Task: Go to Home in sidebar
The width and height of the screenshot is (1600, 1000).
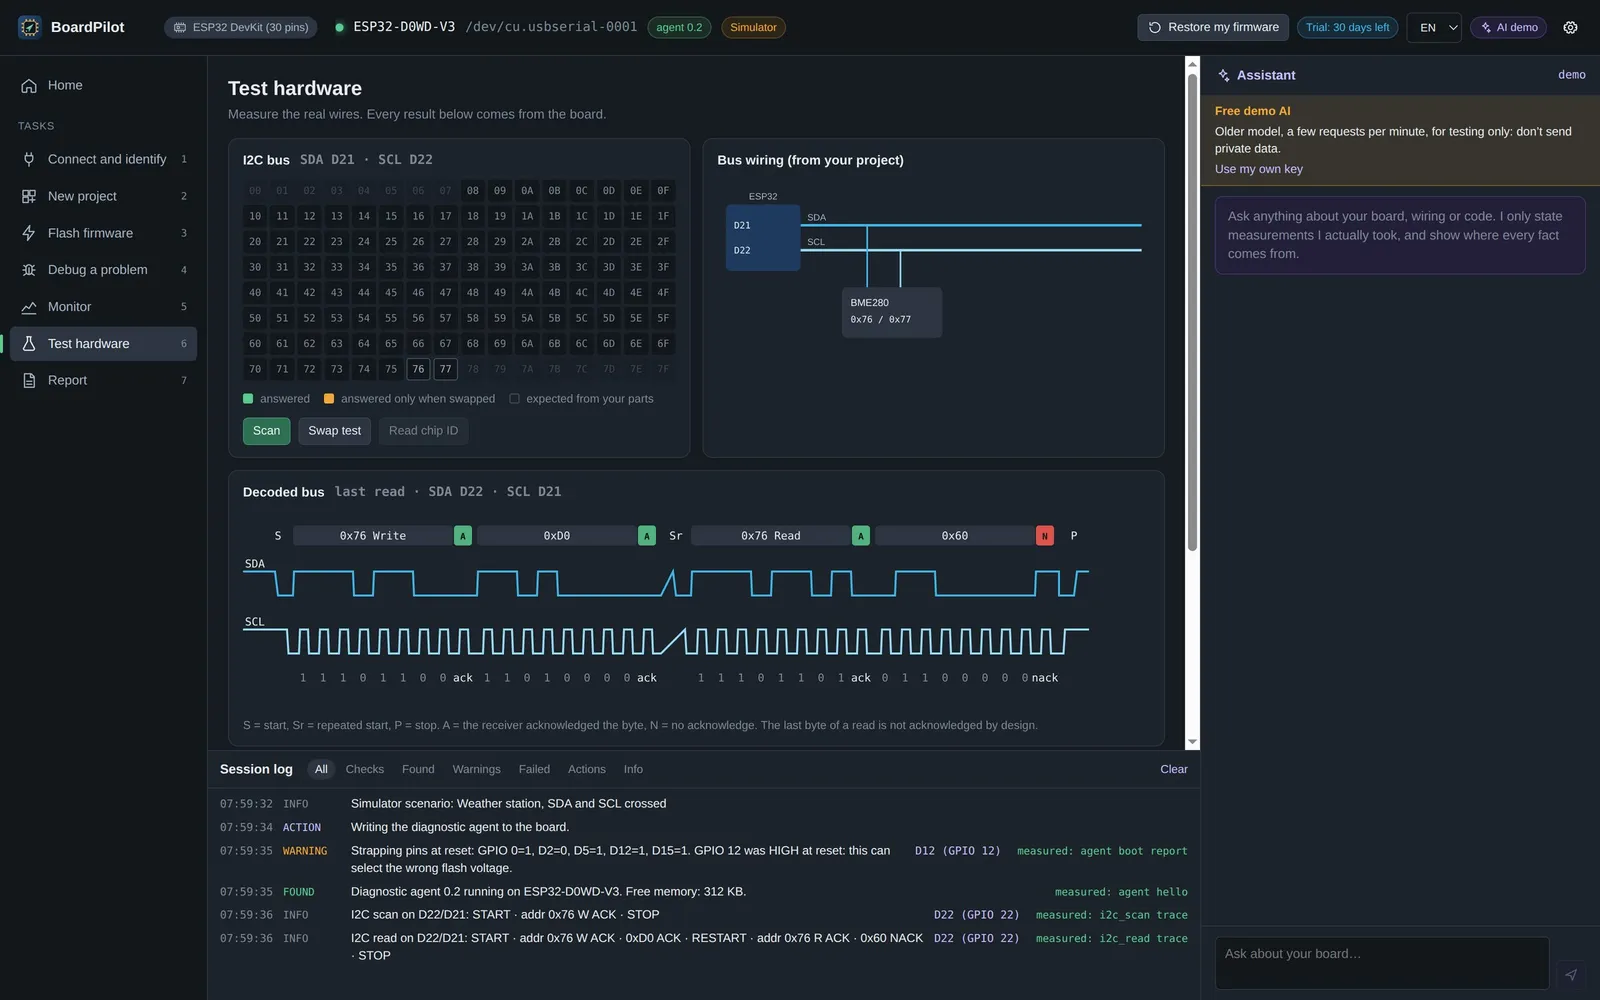Action: point(103,86)
